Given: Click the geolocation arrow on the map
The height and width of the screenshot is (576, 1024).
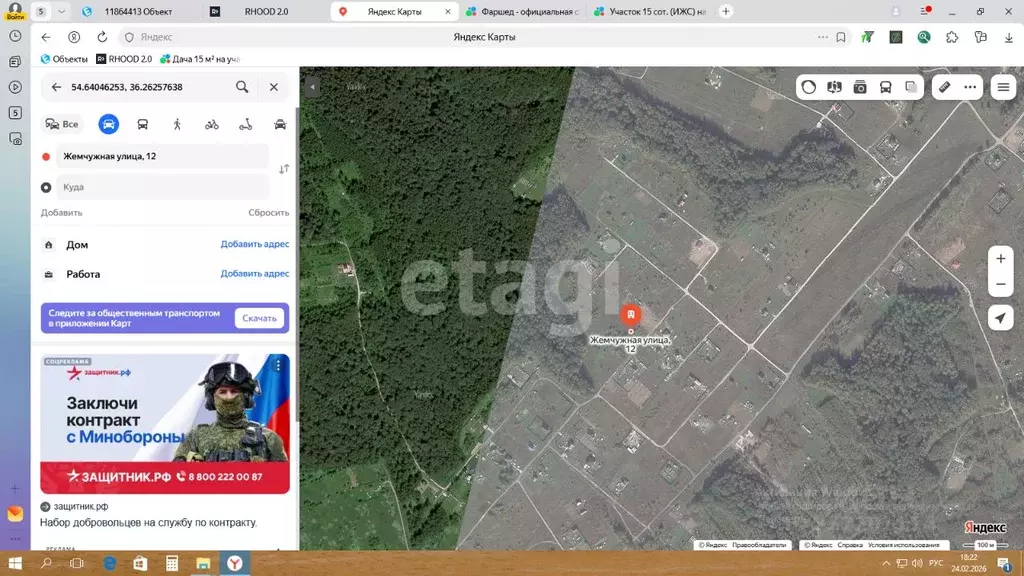Looking at the screenshot, I should [x=1001, y=318].
